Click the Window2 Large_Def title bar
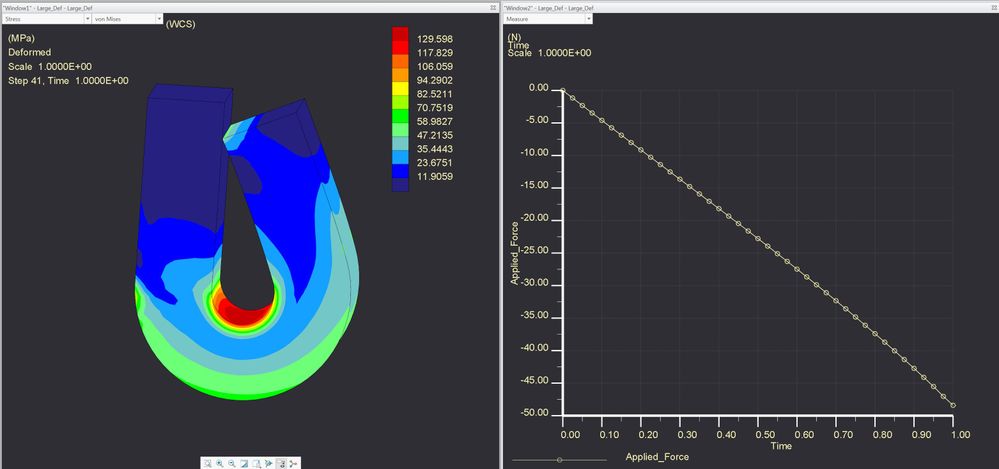Viewport: 999px width, 469px height. coord(751,7)
